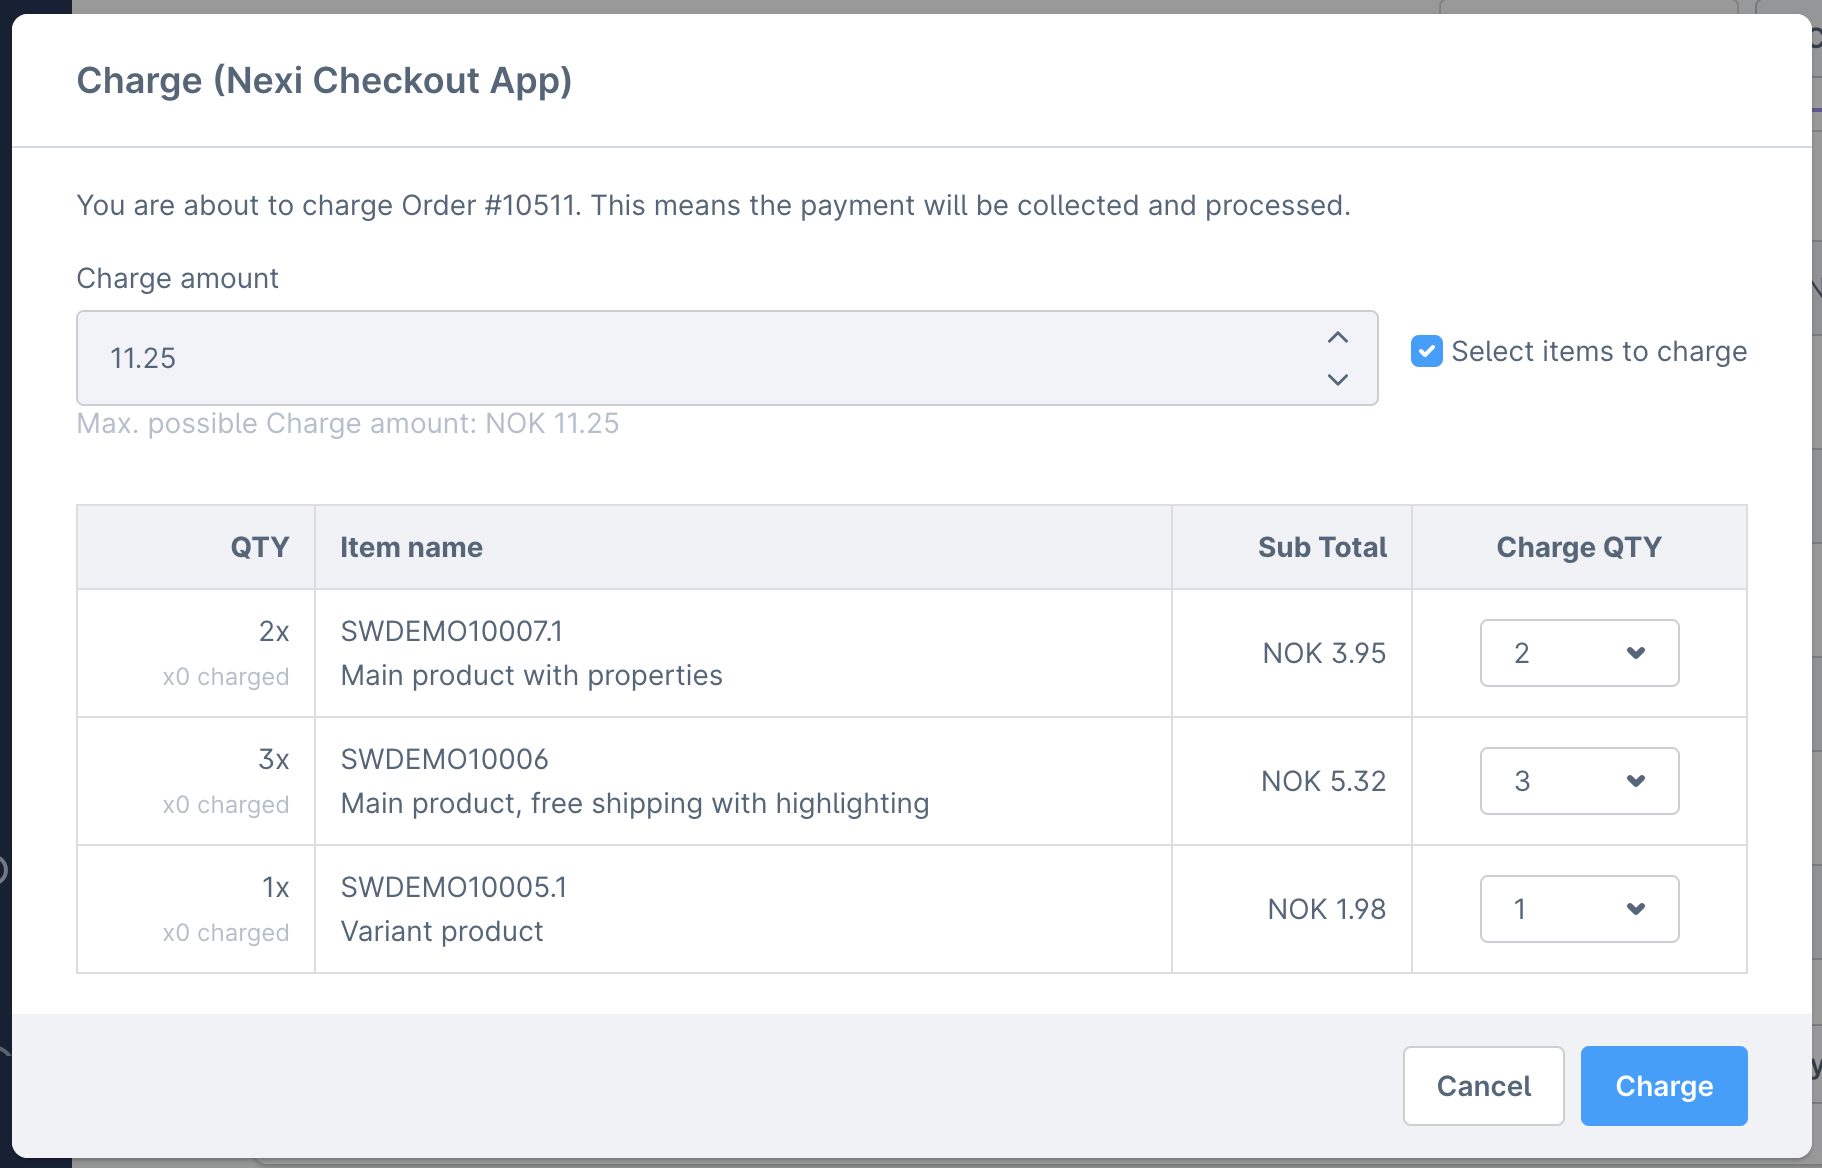
Task: Click the QTY column header
Action: [x=259, y=547]
